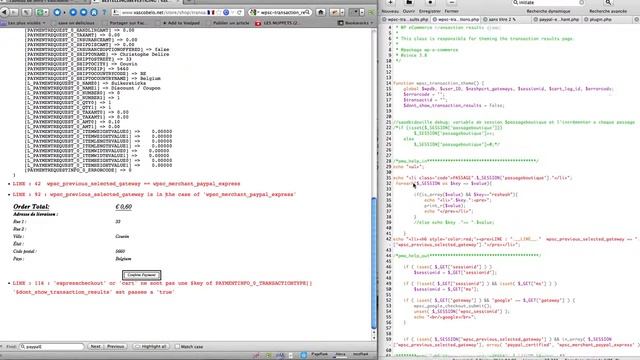Switch to 'wpsc-tra...tions.php' editor tab
Viewport: 640px width, 360px height.
point(456,19)
